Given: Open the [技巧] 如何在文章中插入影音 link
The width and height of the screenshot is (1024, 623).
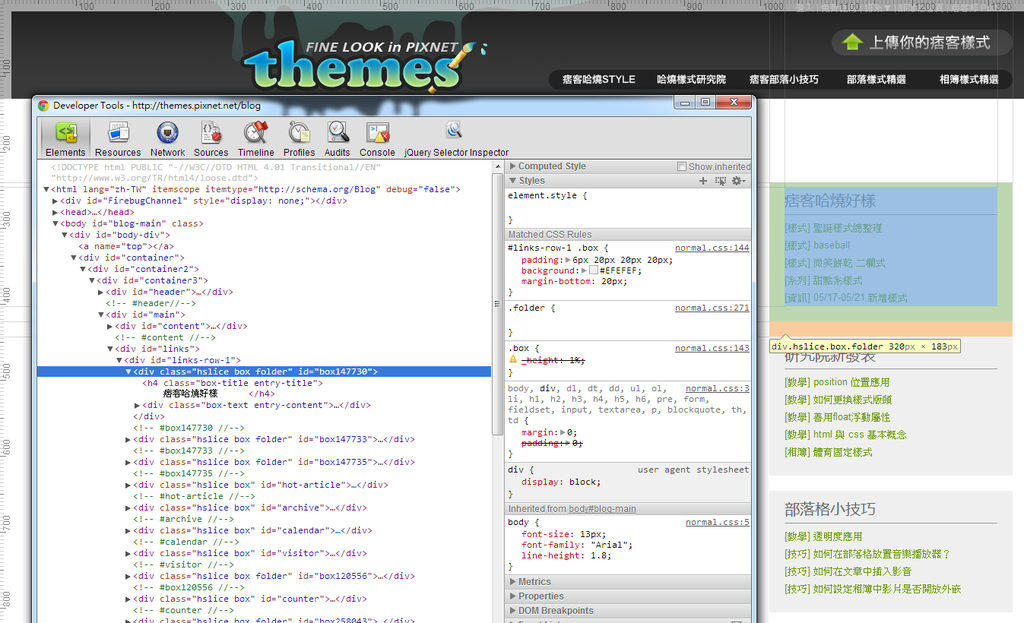Looking at the screenshot, I should point(848,571).
